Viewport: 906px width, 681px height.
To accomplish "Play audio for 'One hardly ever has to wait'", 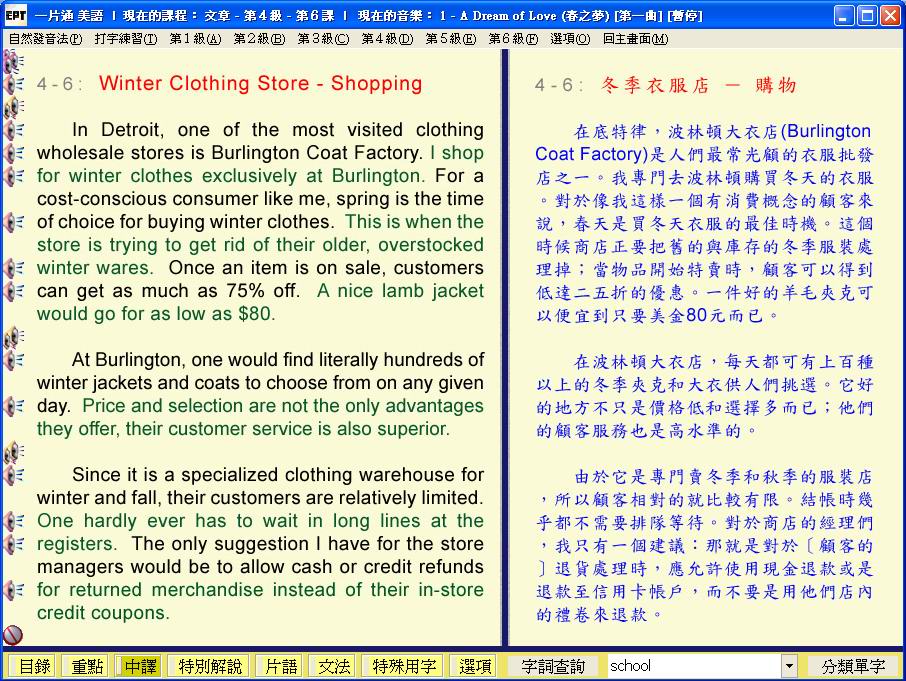I will pyautogui.click(x=14, y=521).
